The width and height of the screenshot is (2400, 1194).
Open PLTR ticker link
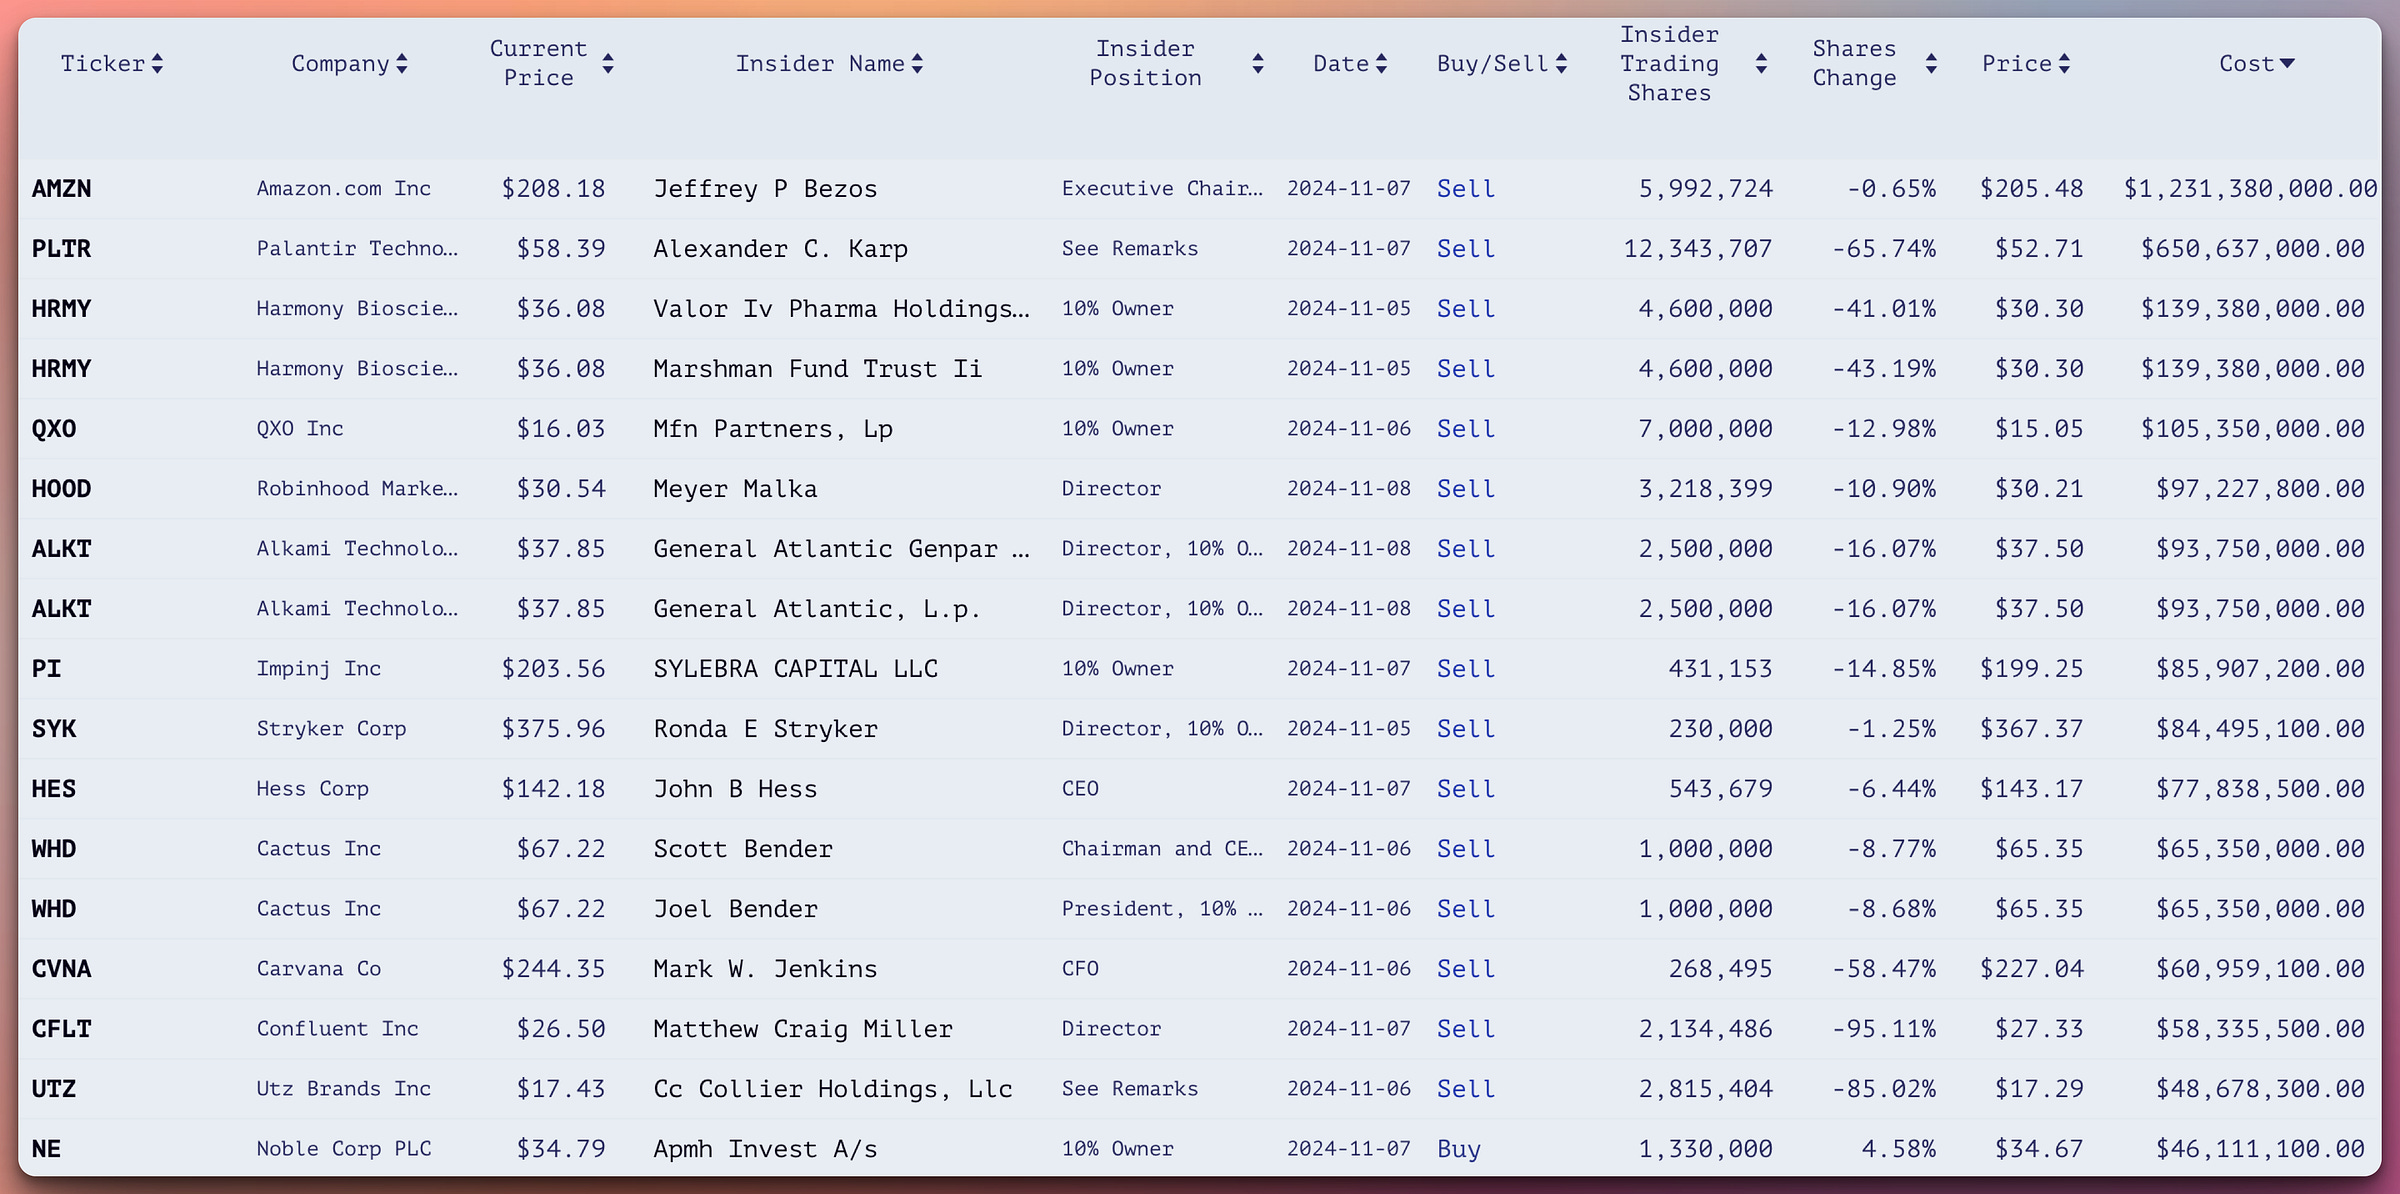click(x=61, y=249)
